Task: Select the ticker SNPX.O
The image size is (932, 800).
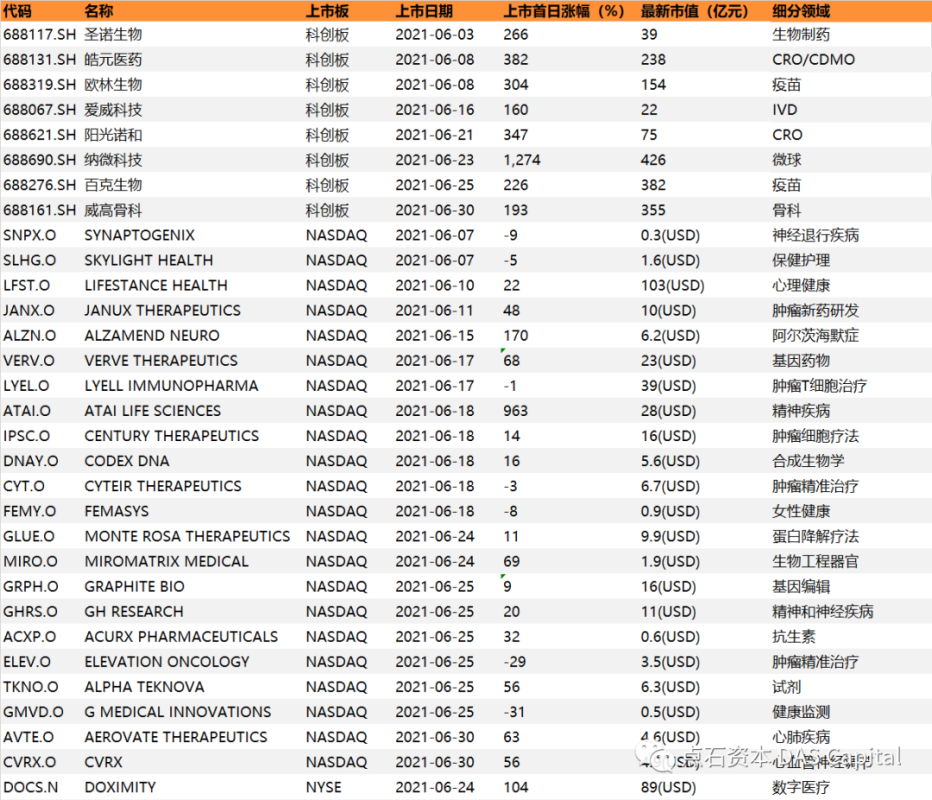Action: point(30,235)
